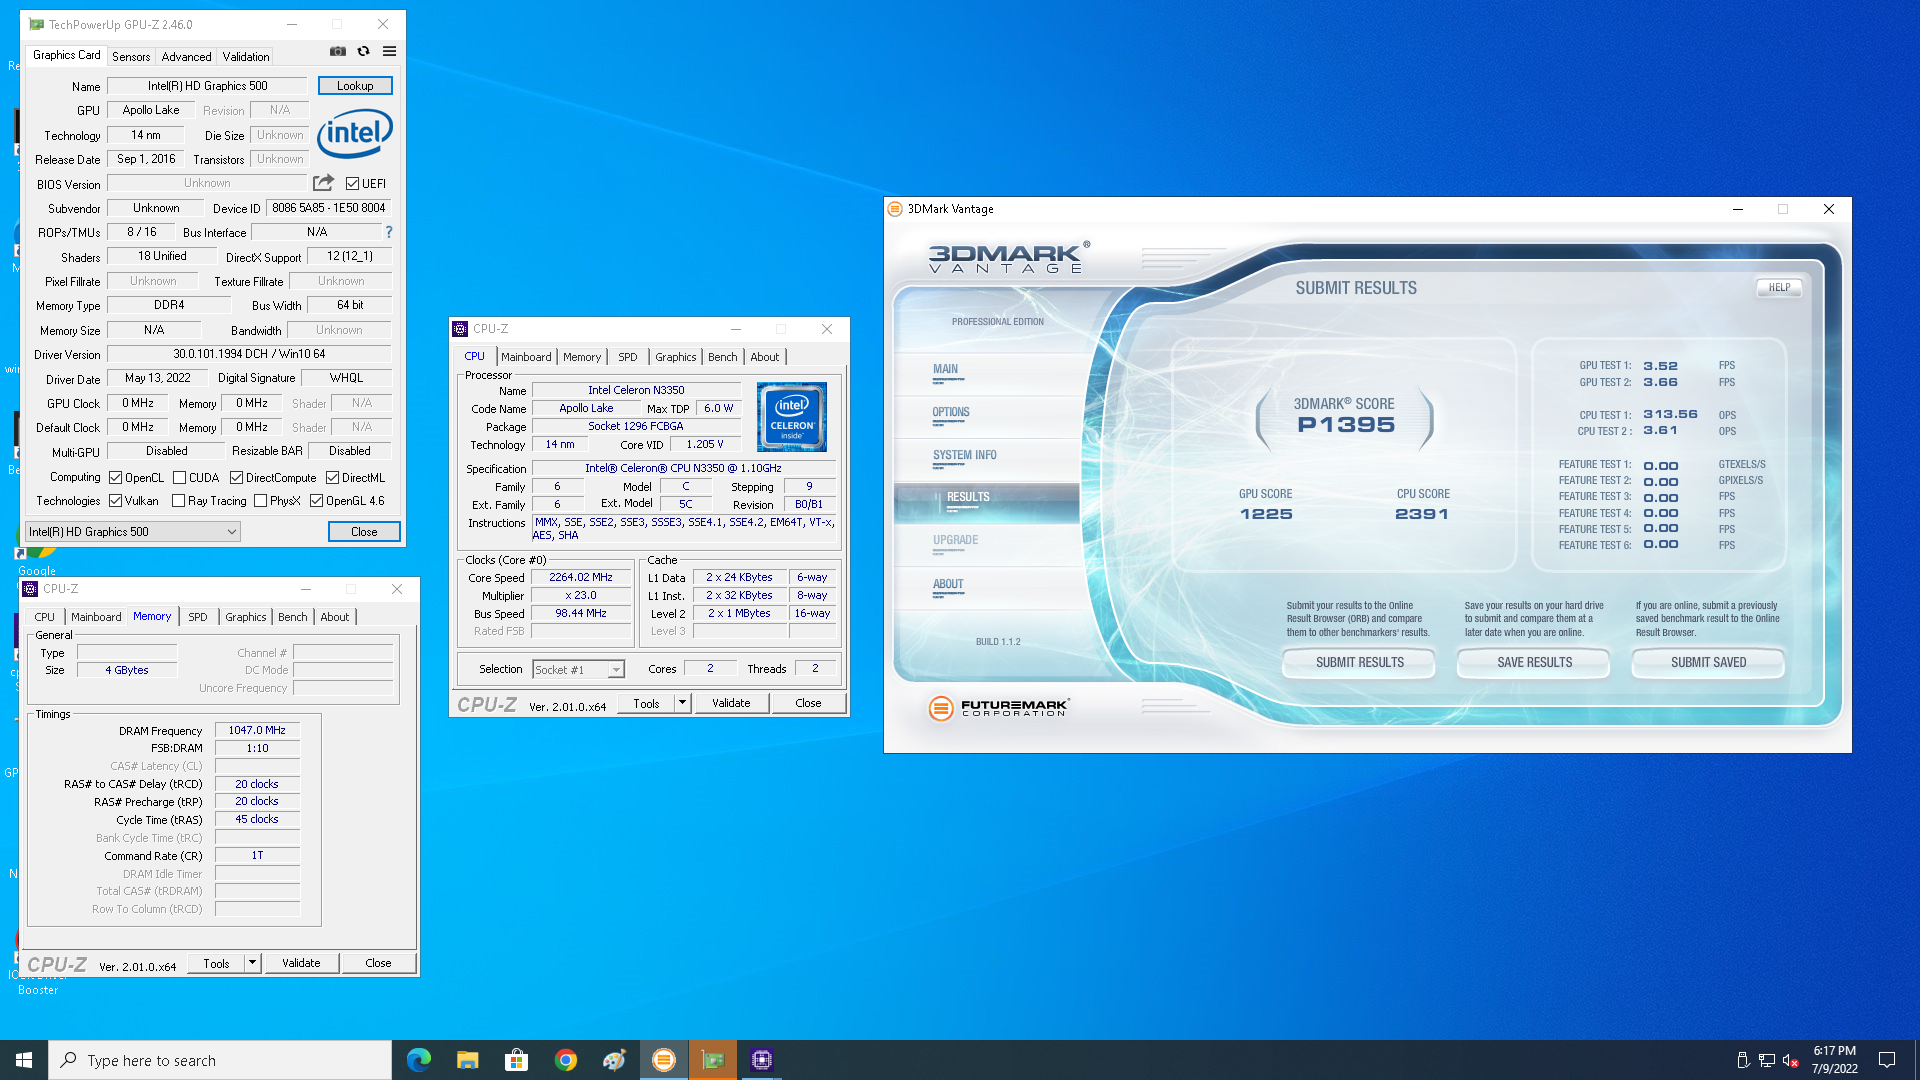The width and height of the screenshot is (1920, 1080).
Task: Open the Socket #1 selection dropdown
Action: 579,670
